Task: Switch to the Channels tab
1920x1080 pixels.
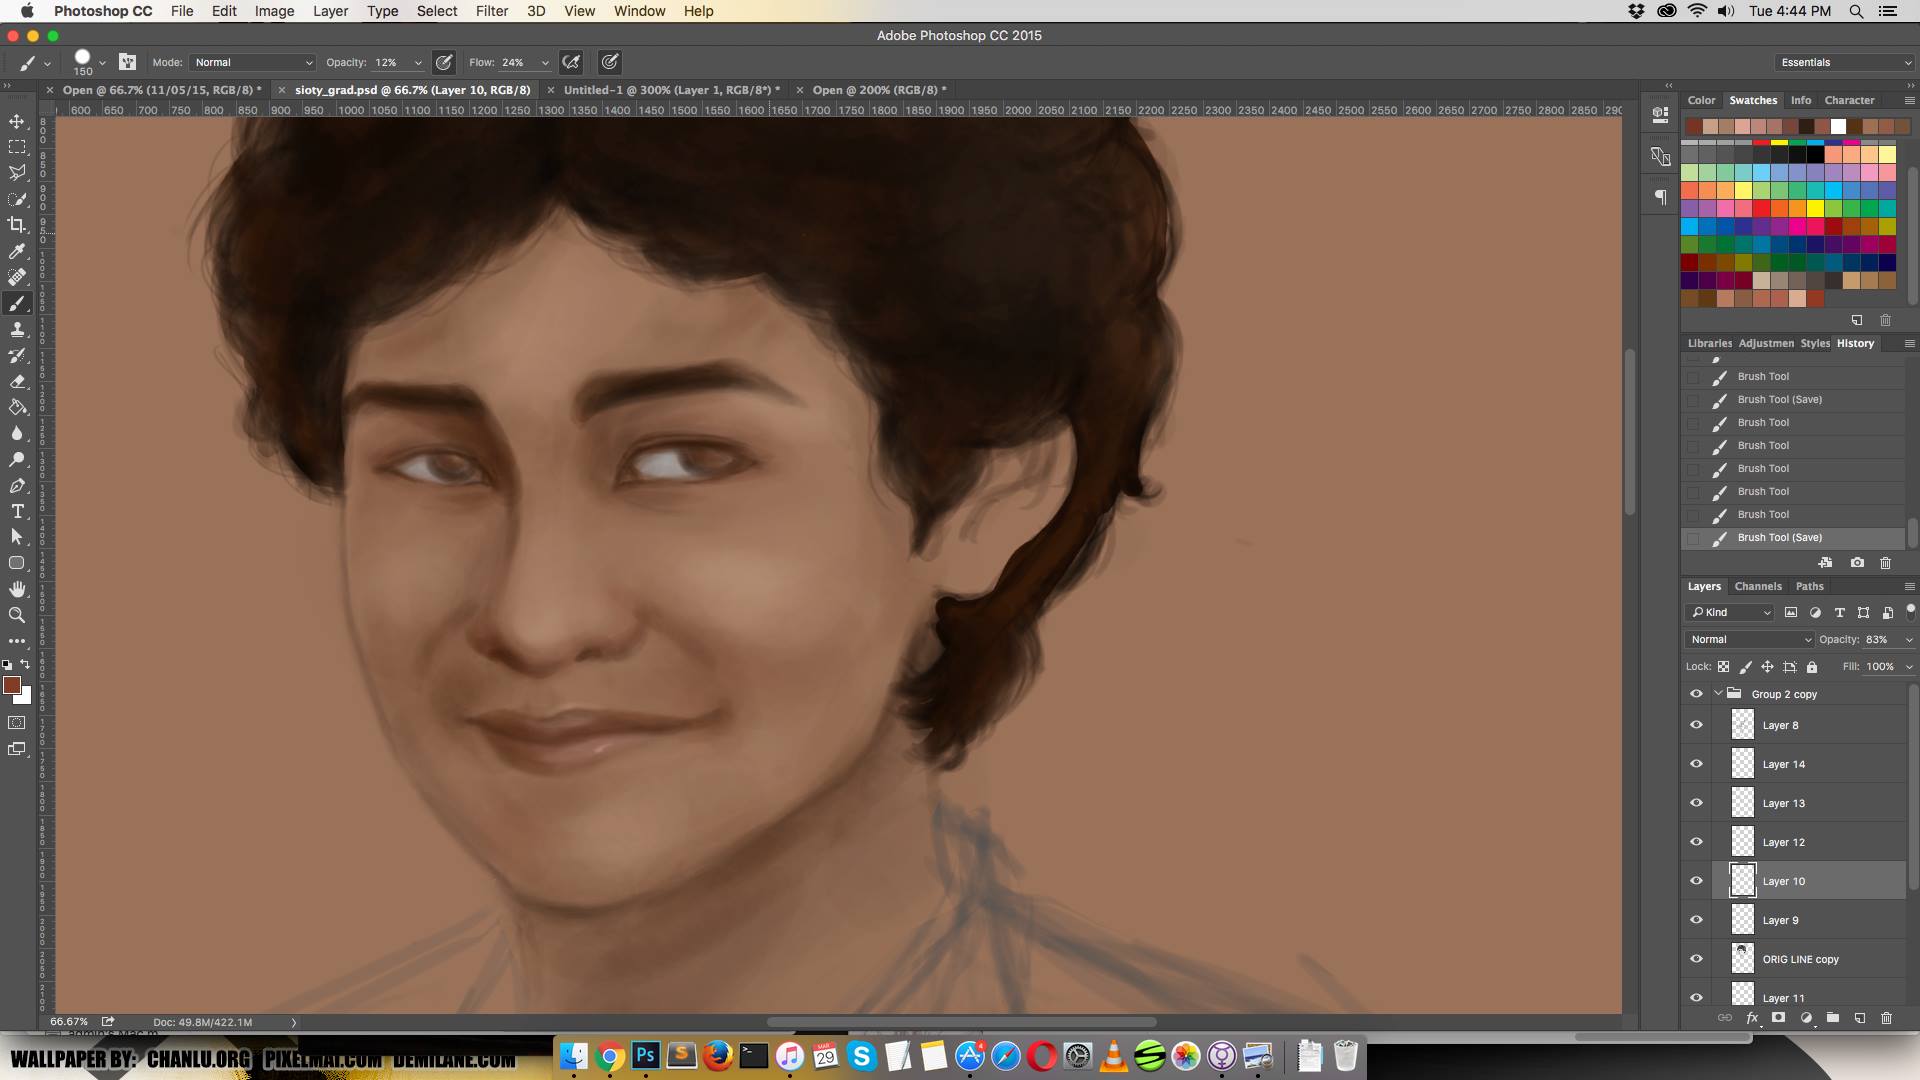Action: (x=1758, y=586)
